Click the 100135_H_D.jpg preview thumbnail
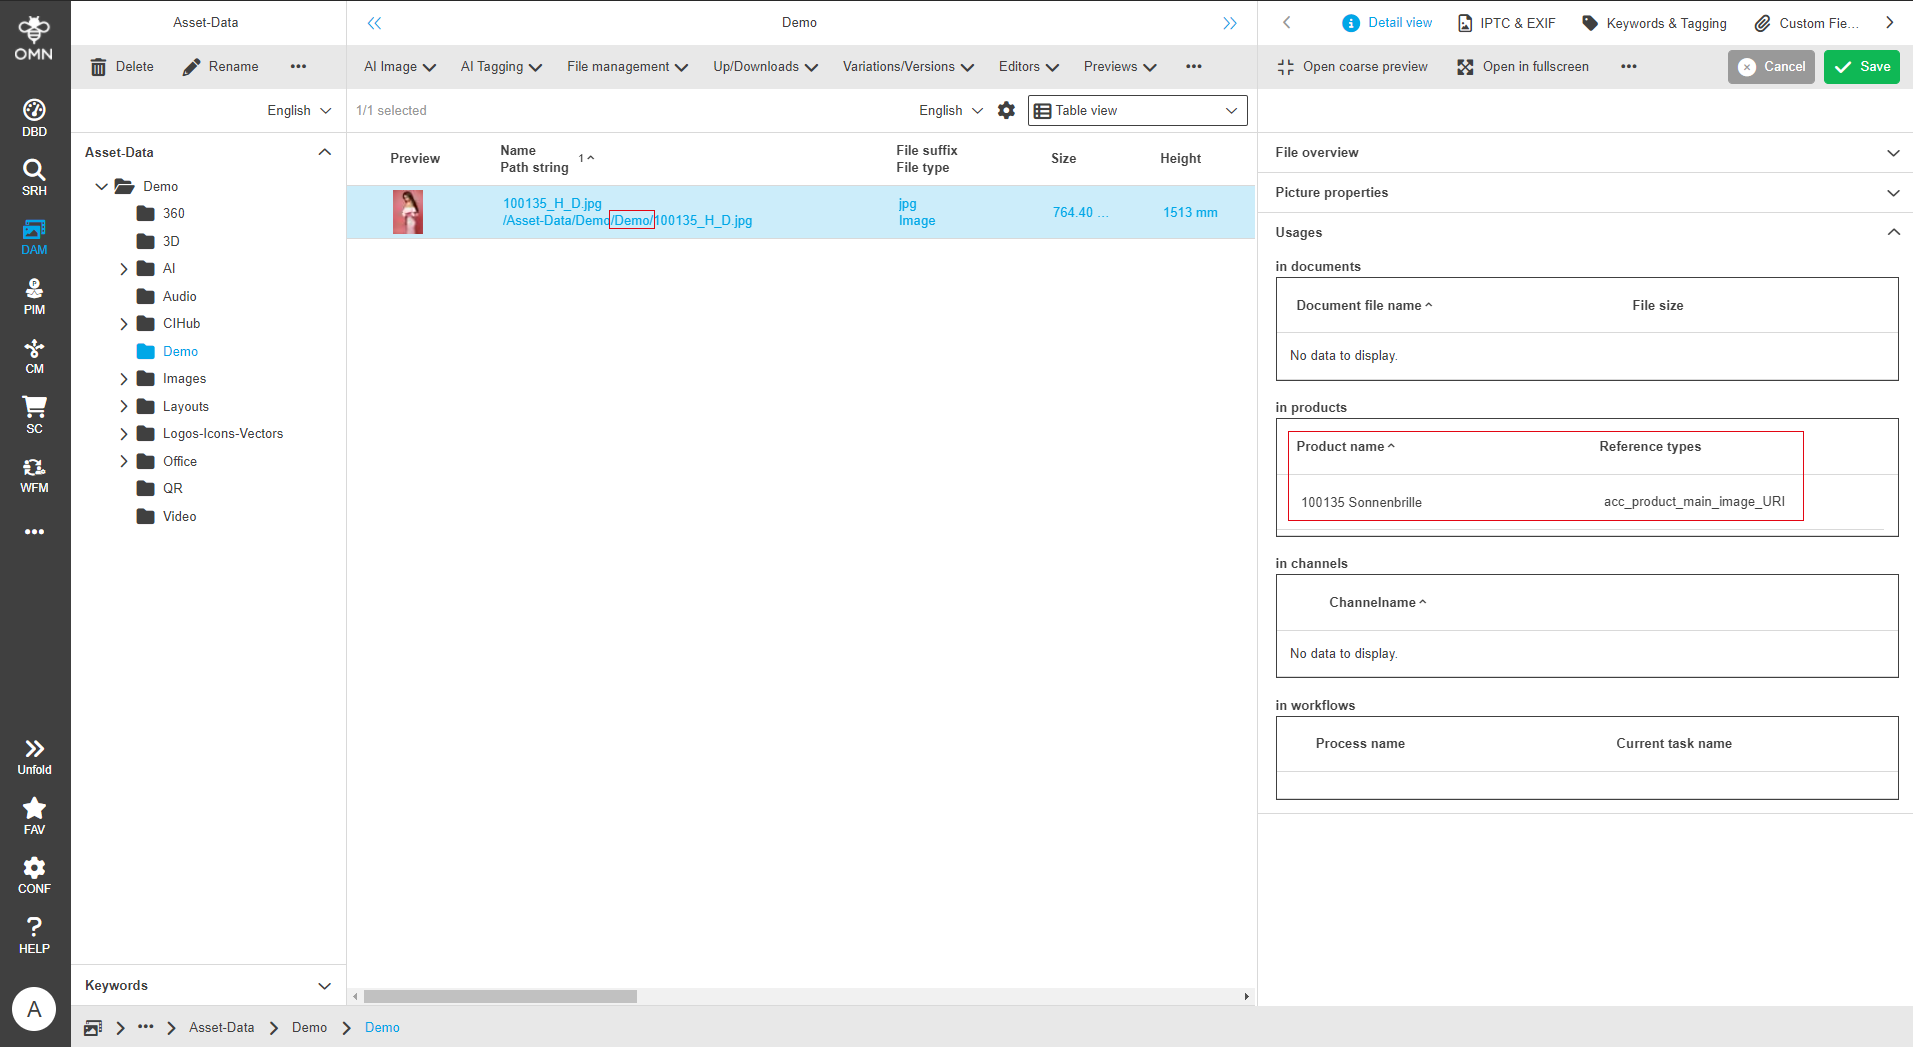This screenshot has height=1047, width=1913. [408, 212]
